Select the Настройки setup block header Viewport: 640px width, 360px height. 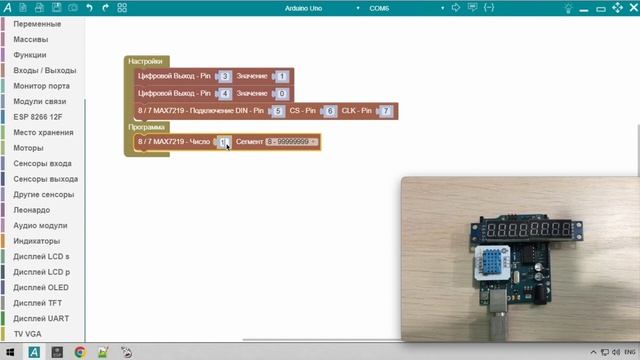point(145,62)
